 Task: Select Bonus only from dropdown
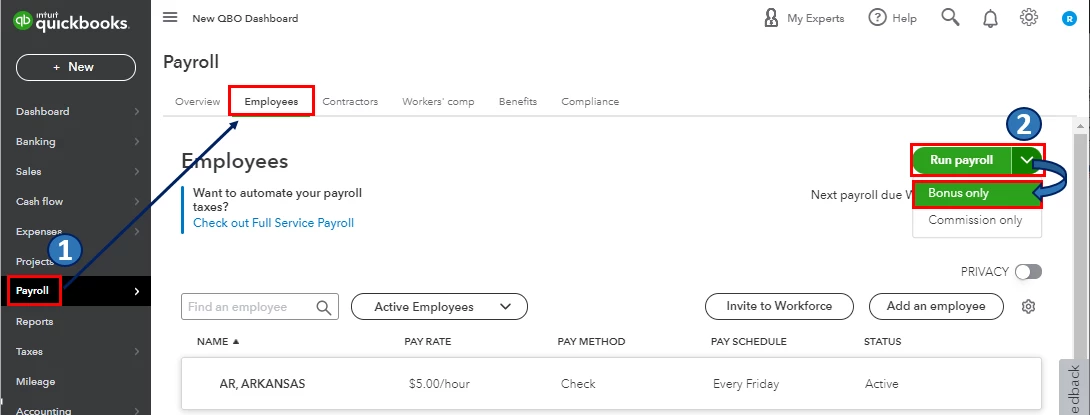[x=977, y=193]
